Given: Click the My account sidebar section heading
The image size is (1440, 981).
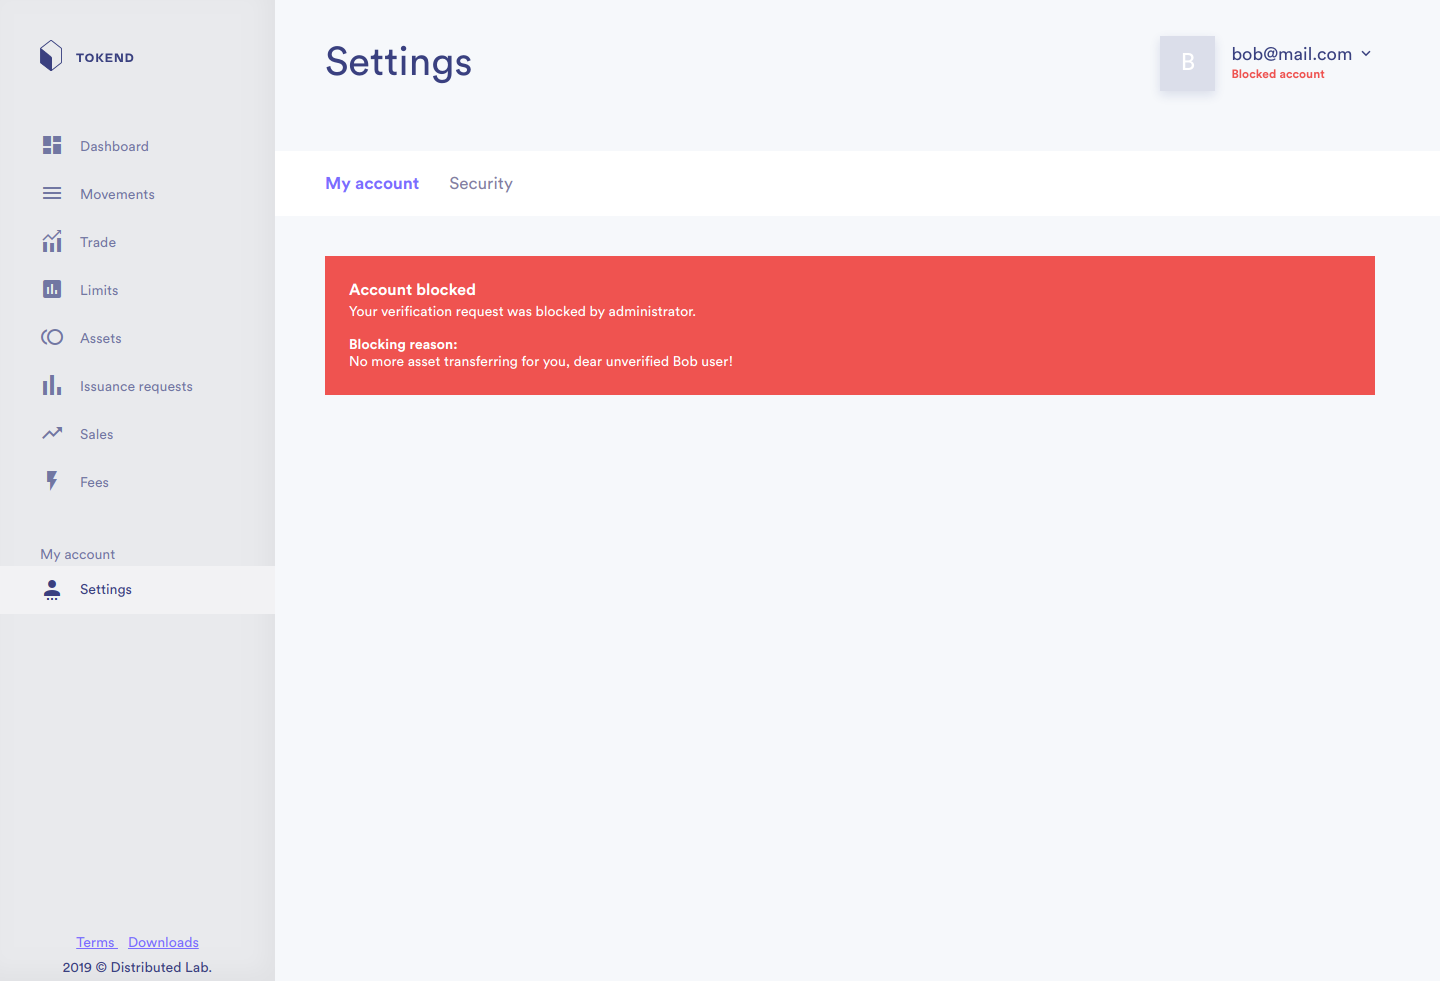Looking at the screenshot, I should (77, 554).
